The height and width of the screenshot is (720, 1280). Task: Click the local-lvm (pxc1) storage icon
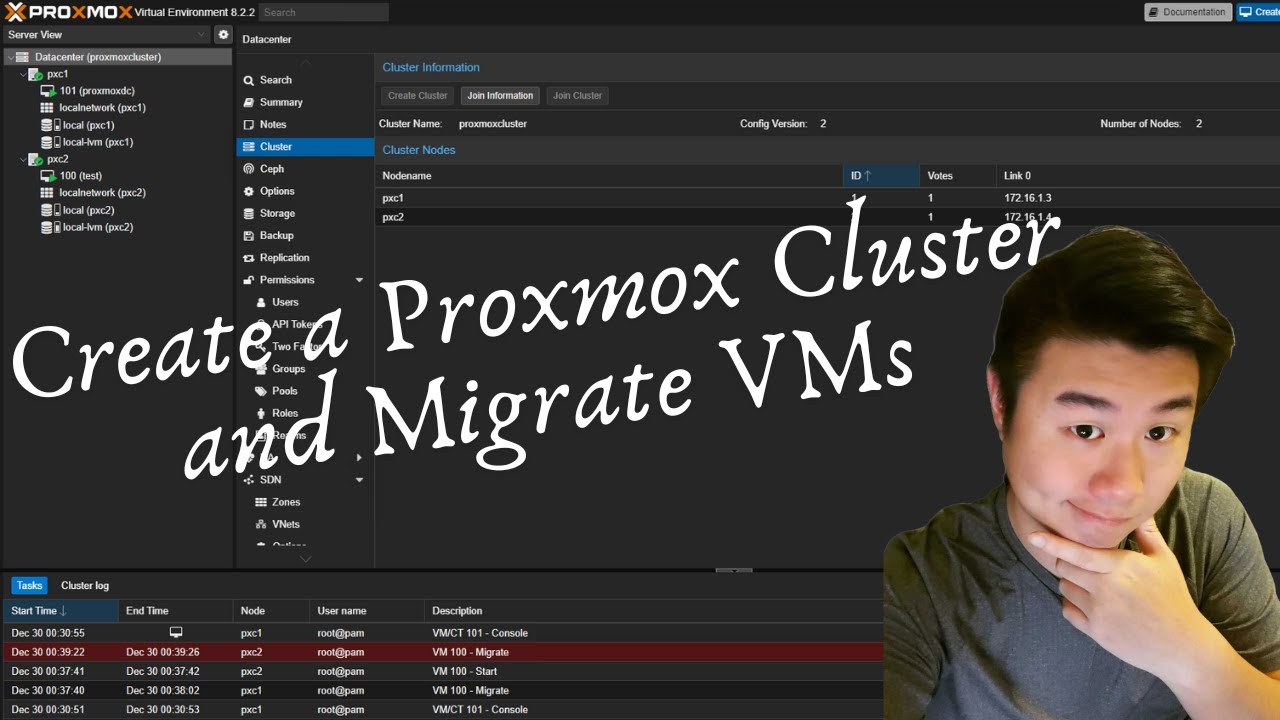pyautogui.click(x=47, y=142)
